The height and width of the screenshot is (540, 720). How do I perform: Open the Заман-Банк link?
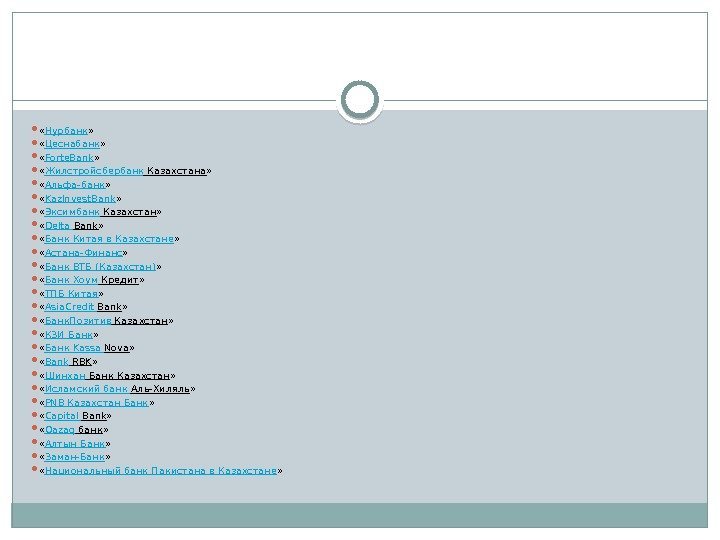(x=75, y=457)
